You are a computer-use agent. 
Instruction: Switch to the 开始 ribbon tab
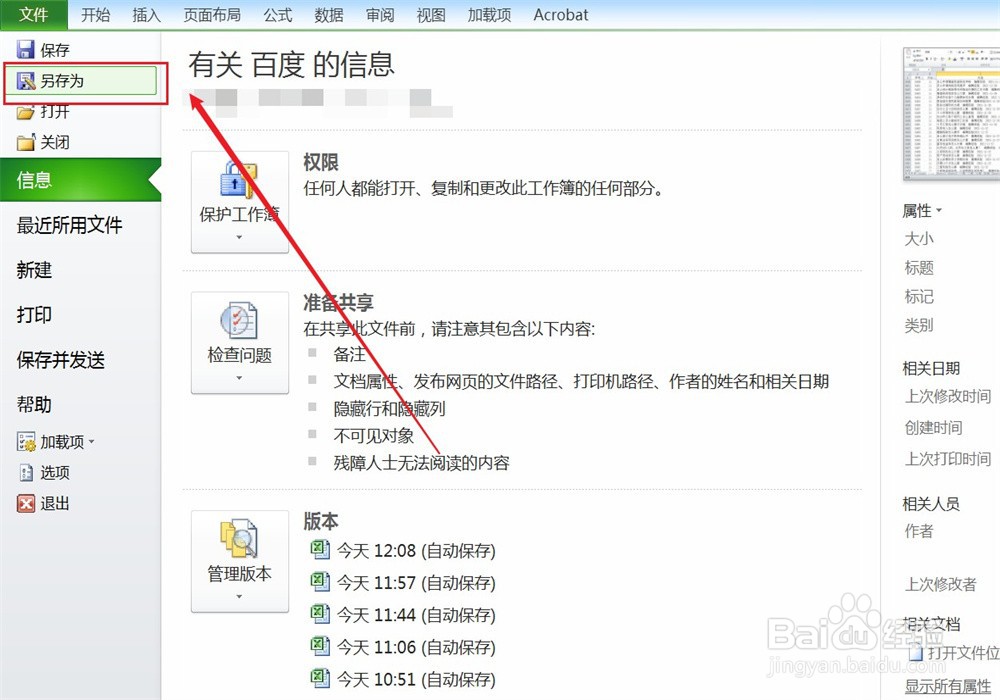click(x=95, y=15)
